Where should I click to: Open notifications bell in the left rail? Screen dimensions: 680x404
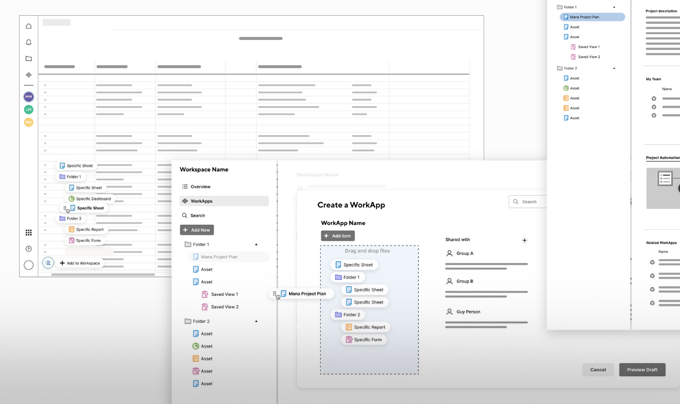click(x=29, y=42)
